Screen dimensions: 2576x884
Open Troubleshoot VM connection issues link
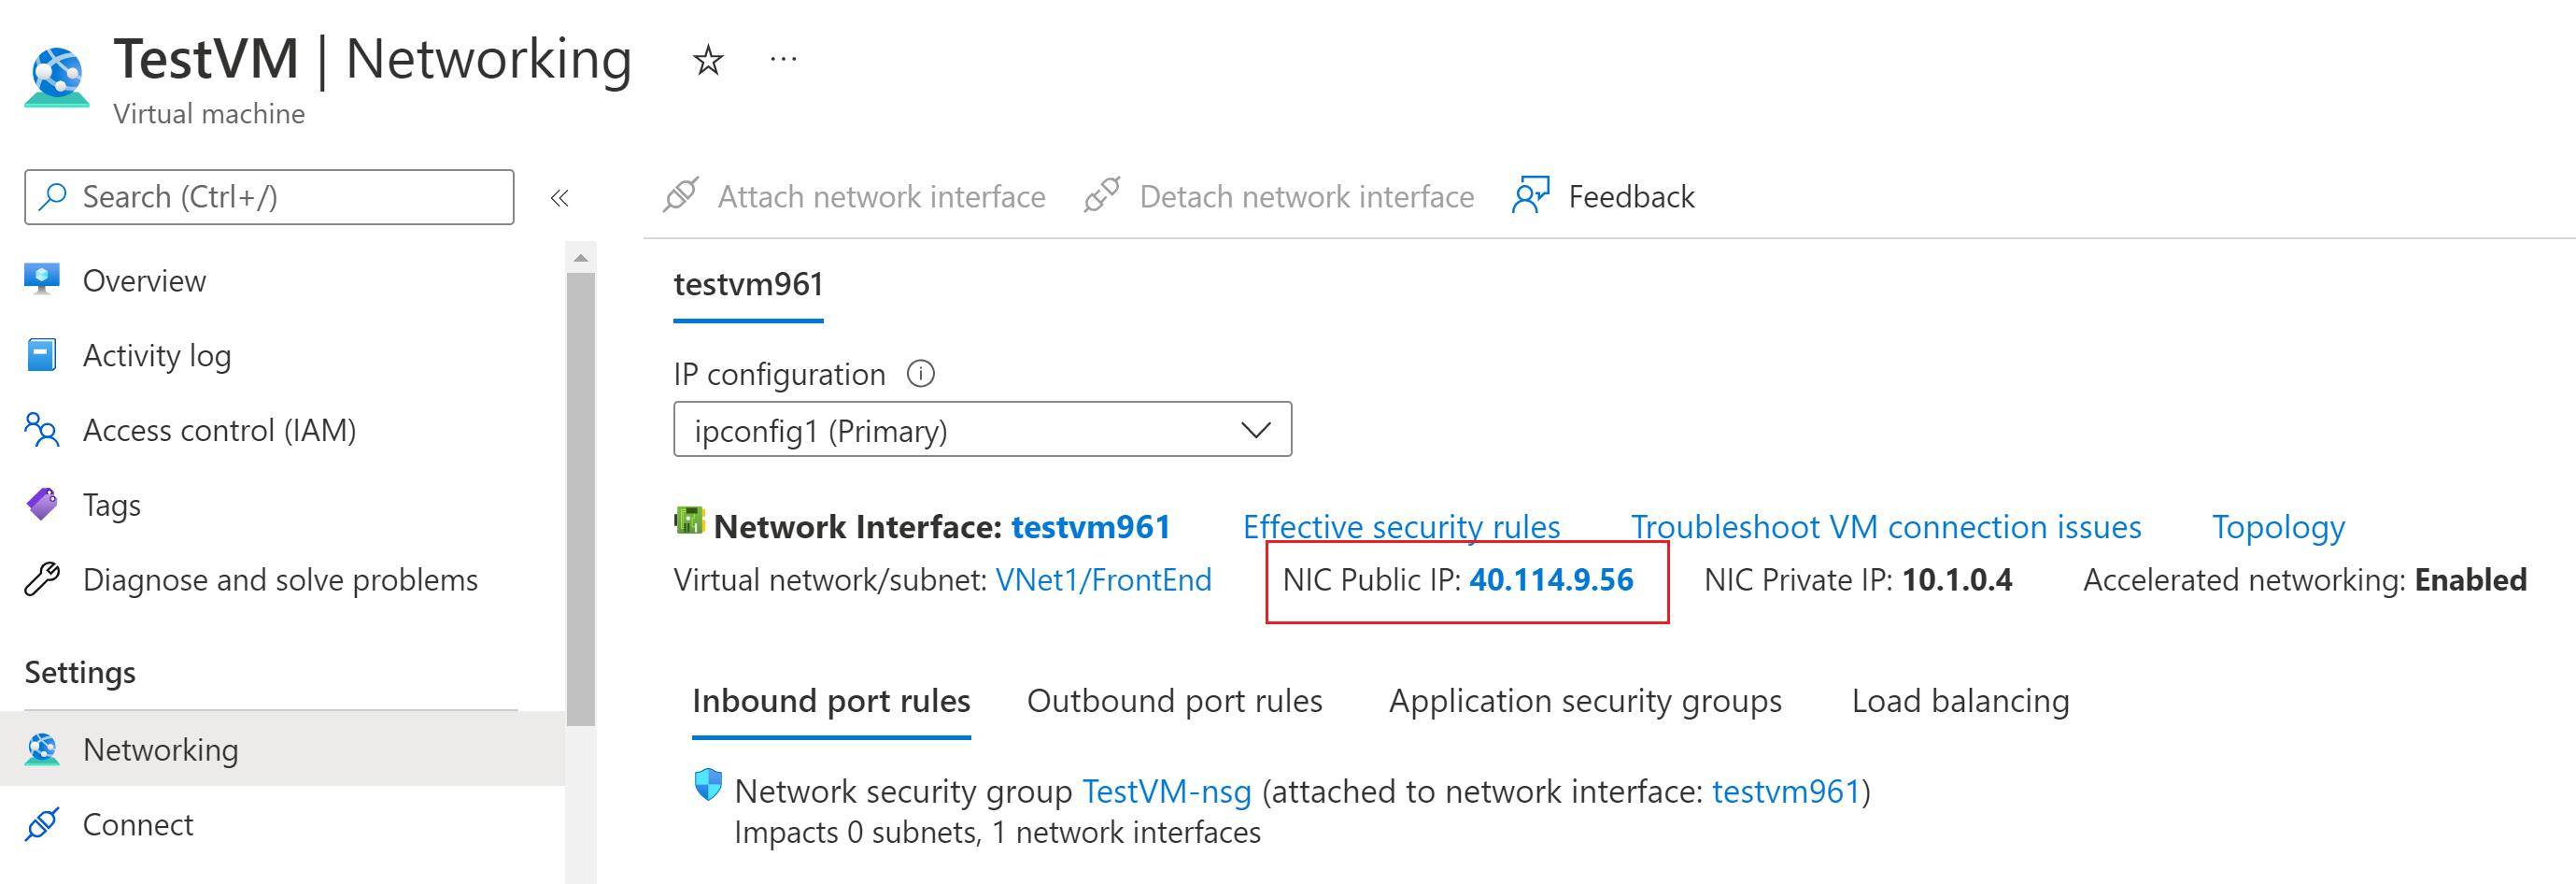[x=1886, y=526]
